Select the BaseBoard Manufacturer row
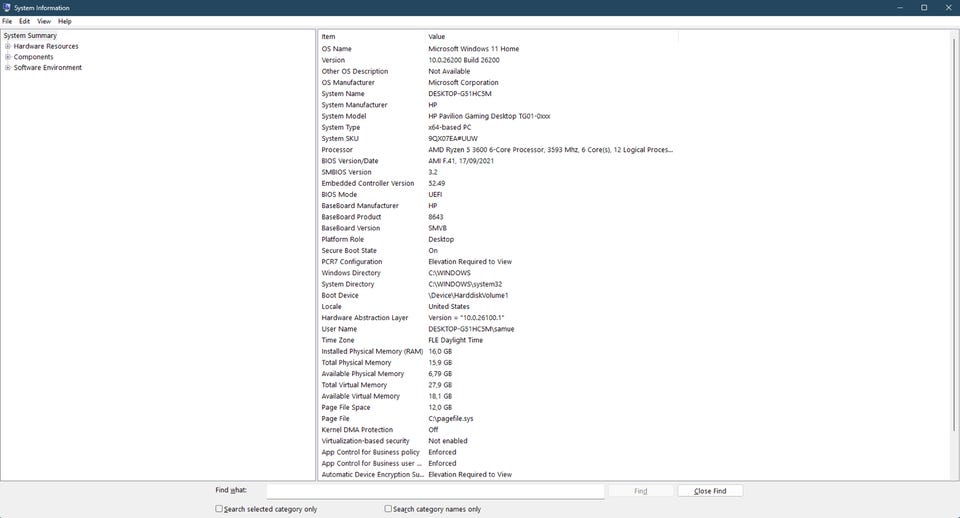 pos(498,206)
